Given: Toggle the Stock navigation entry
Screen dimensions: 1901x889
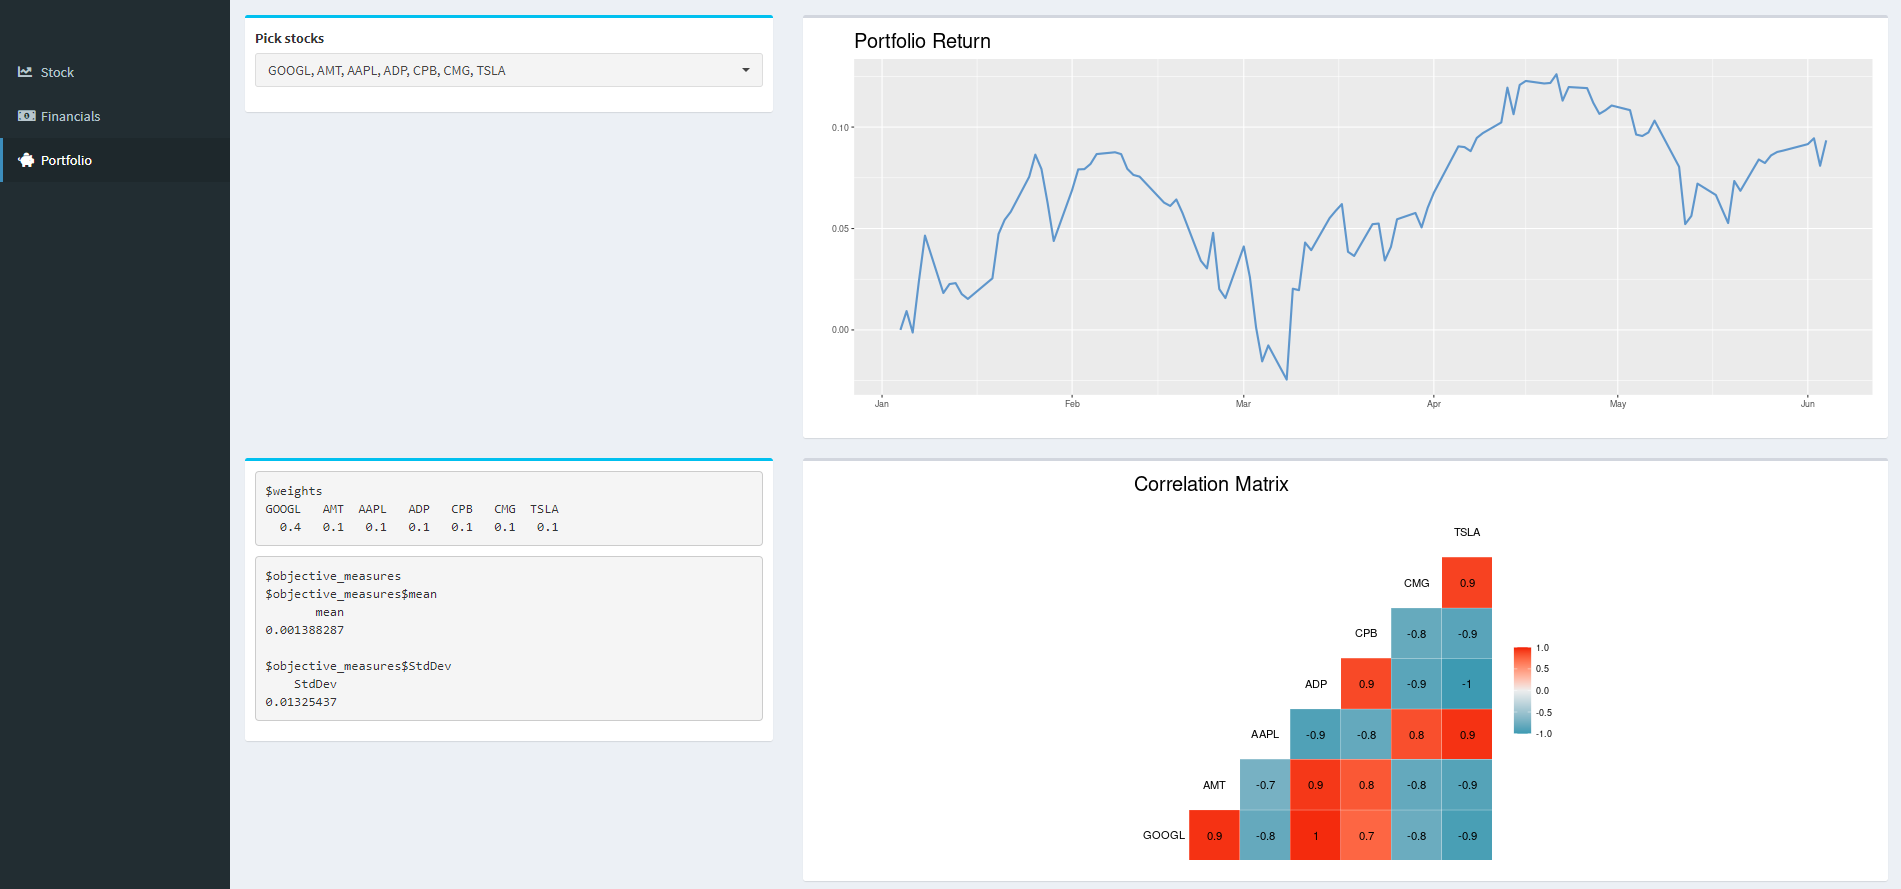Looking at the screenshot, I should [57, 71].
